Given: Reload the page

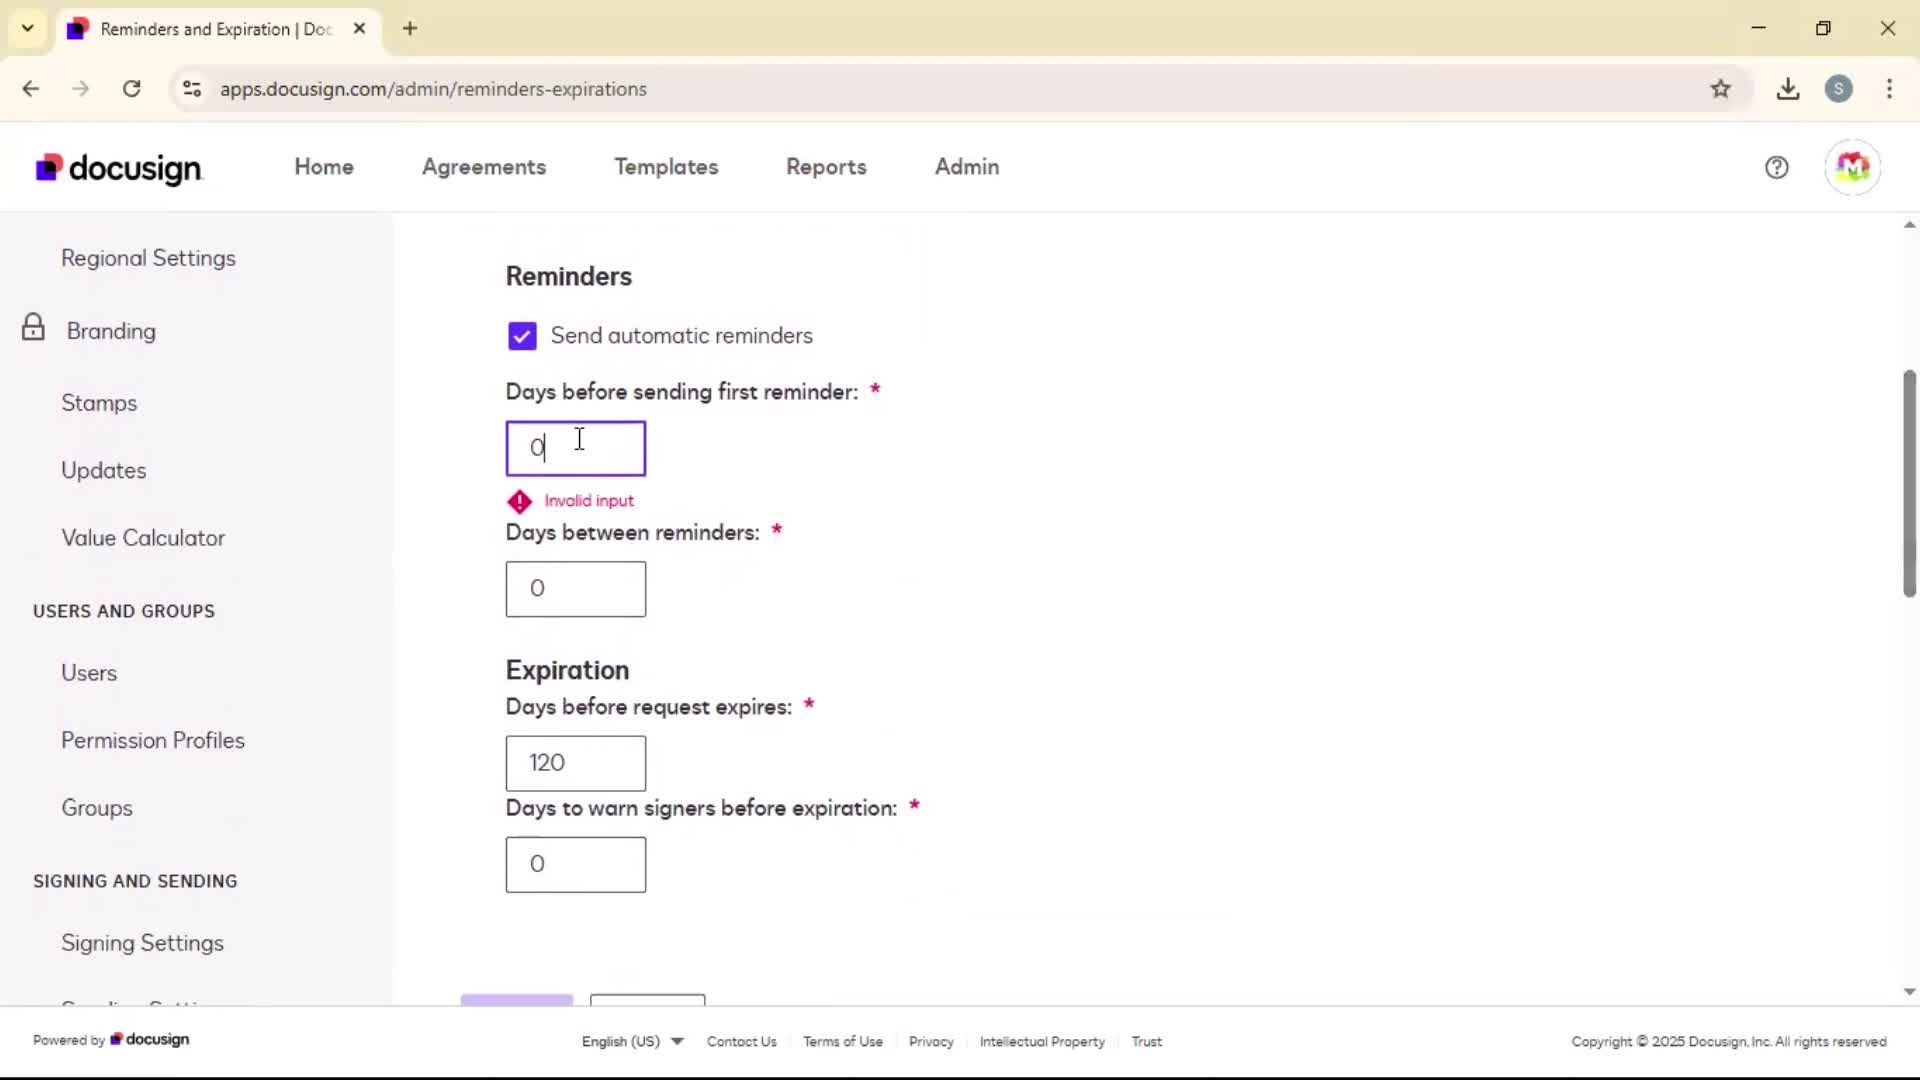Looking at the screenshot, I should point(131,89).
